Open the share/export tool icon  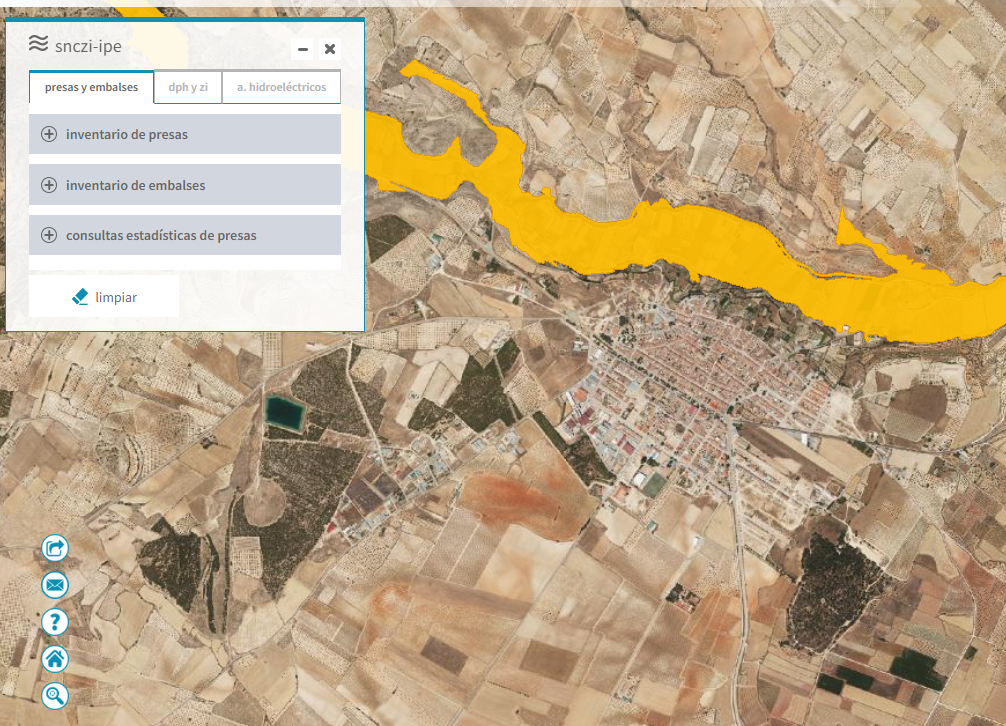54,547
